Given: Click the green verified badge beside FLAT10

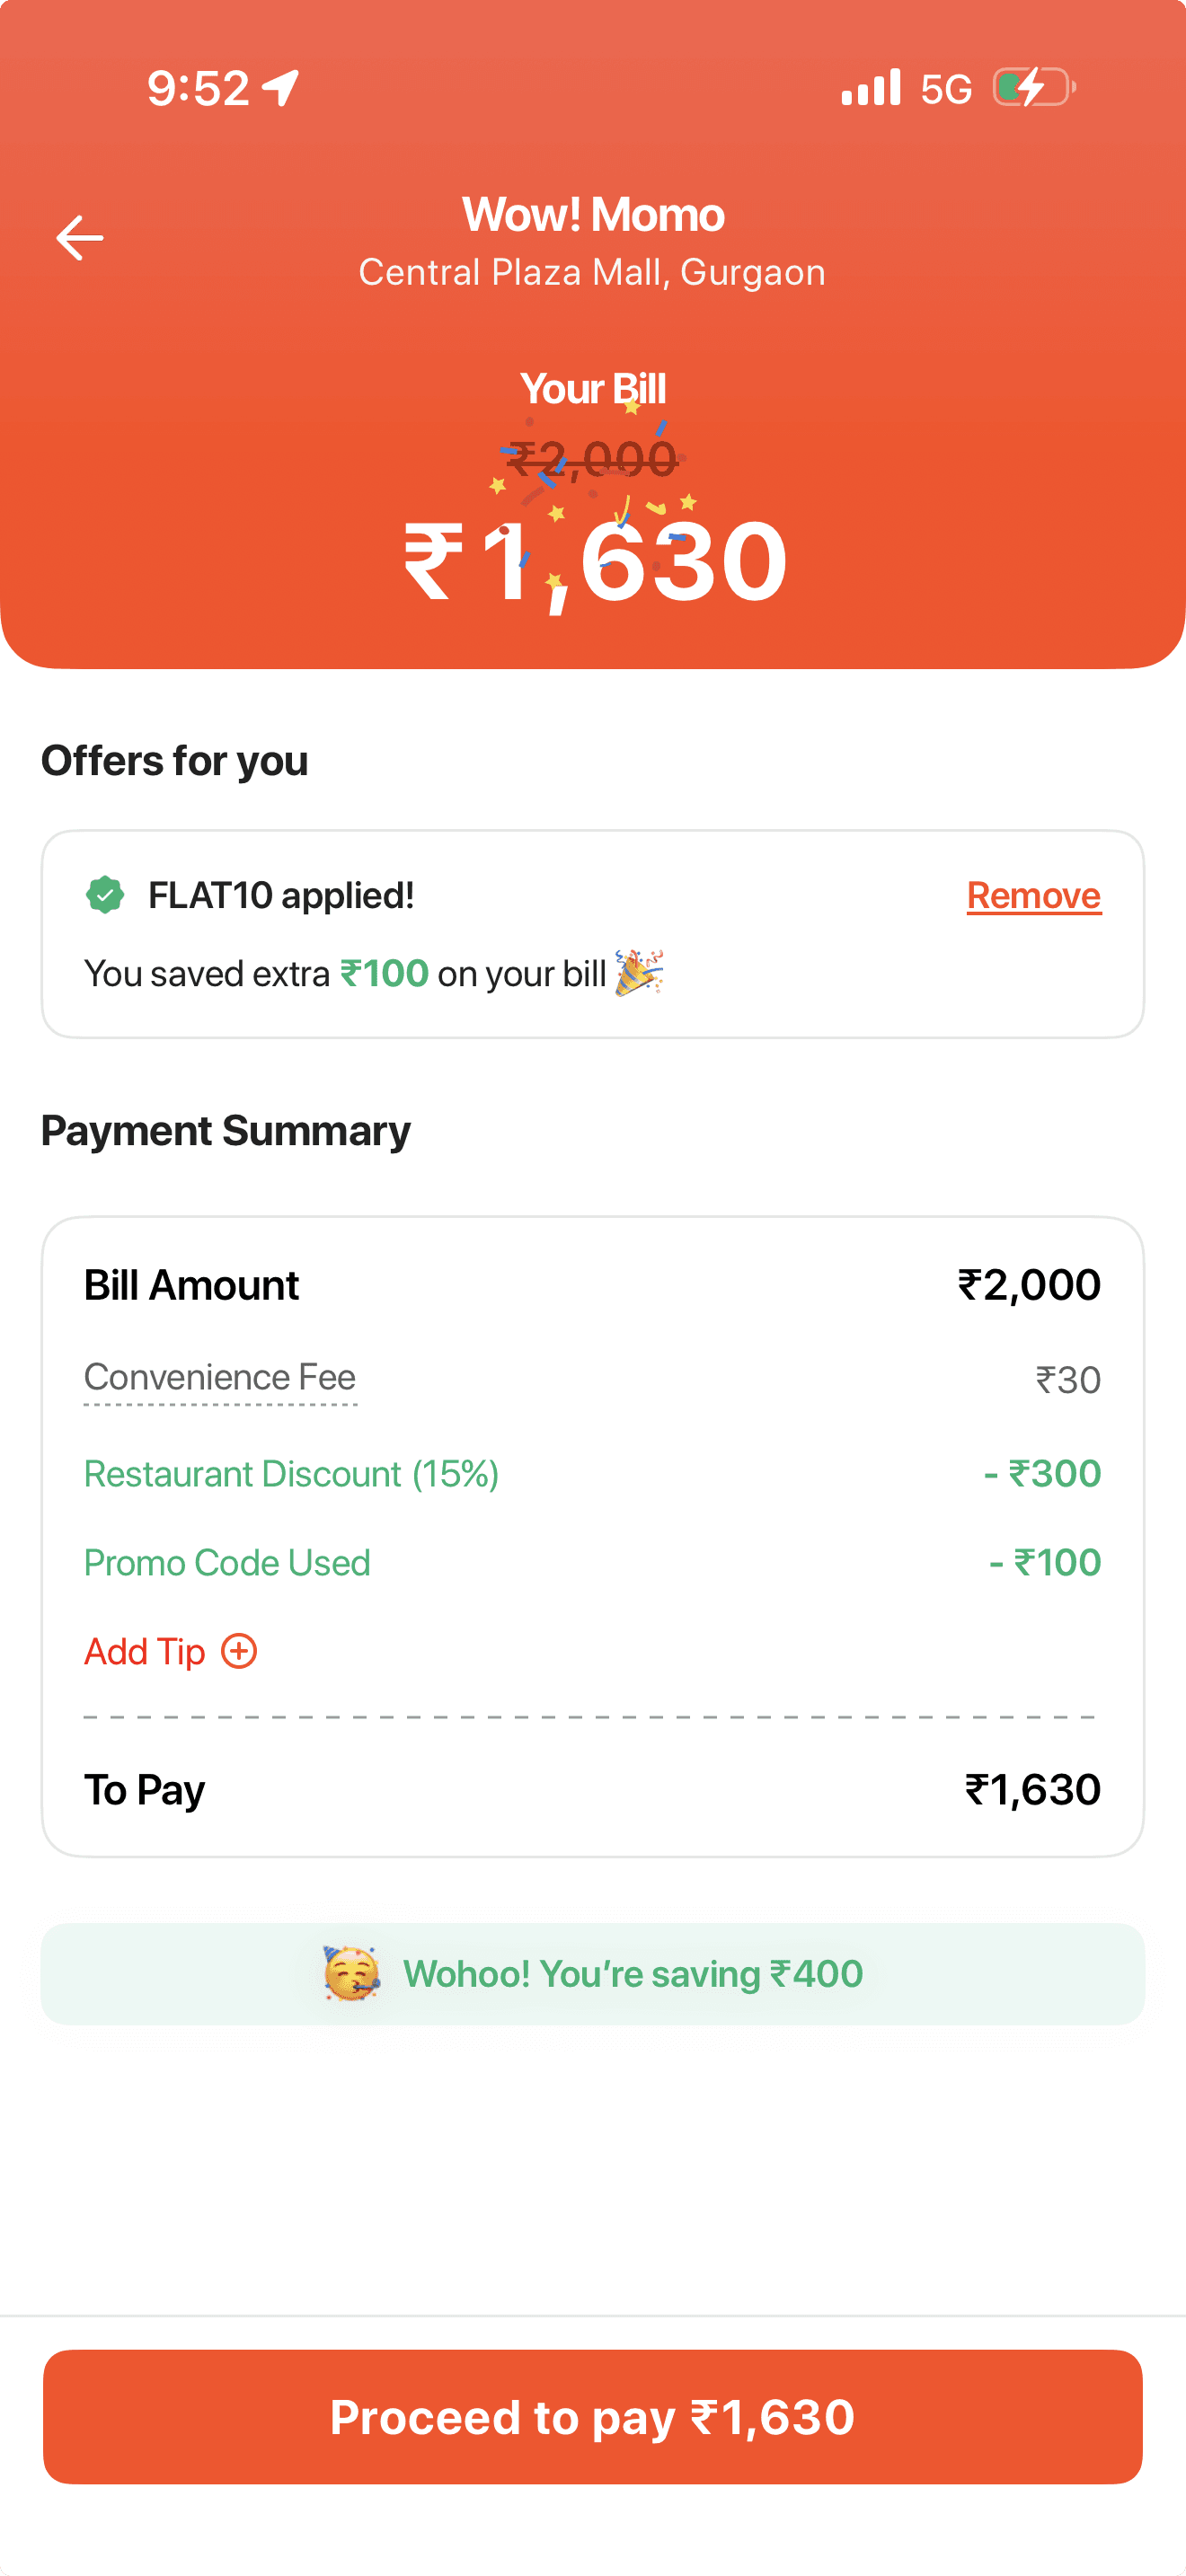Looking at the screenshot, I should pos(105,895).
